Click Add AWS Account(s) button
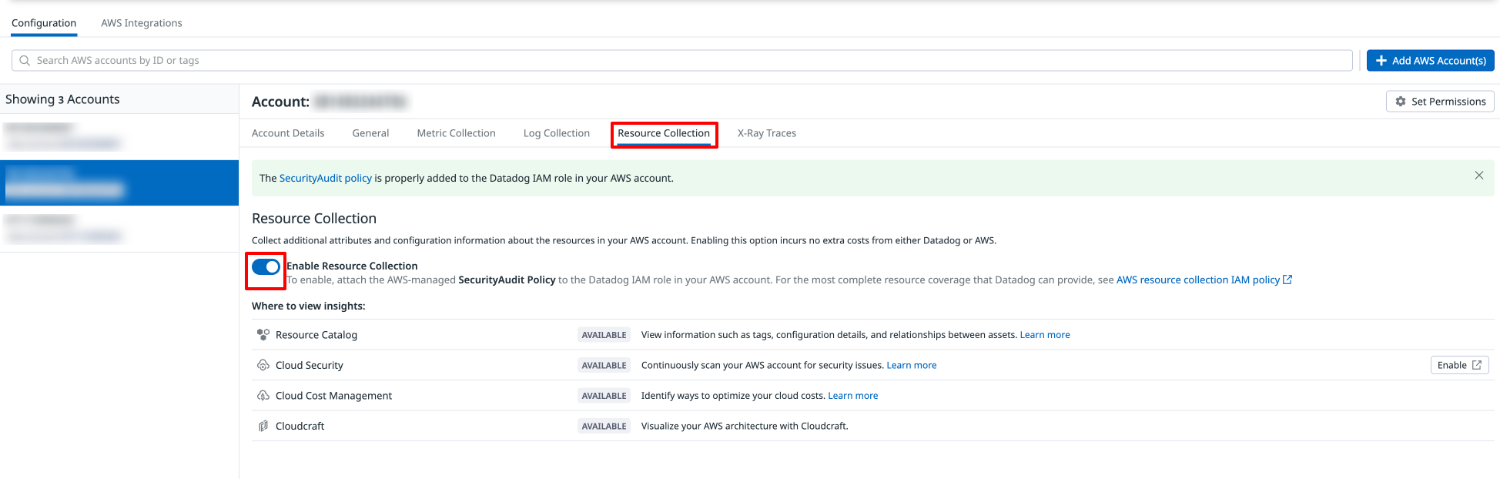This screenshot has height=479, width=1500. click(1431, 61)
